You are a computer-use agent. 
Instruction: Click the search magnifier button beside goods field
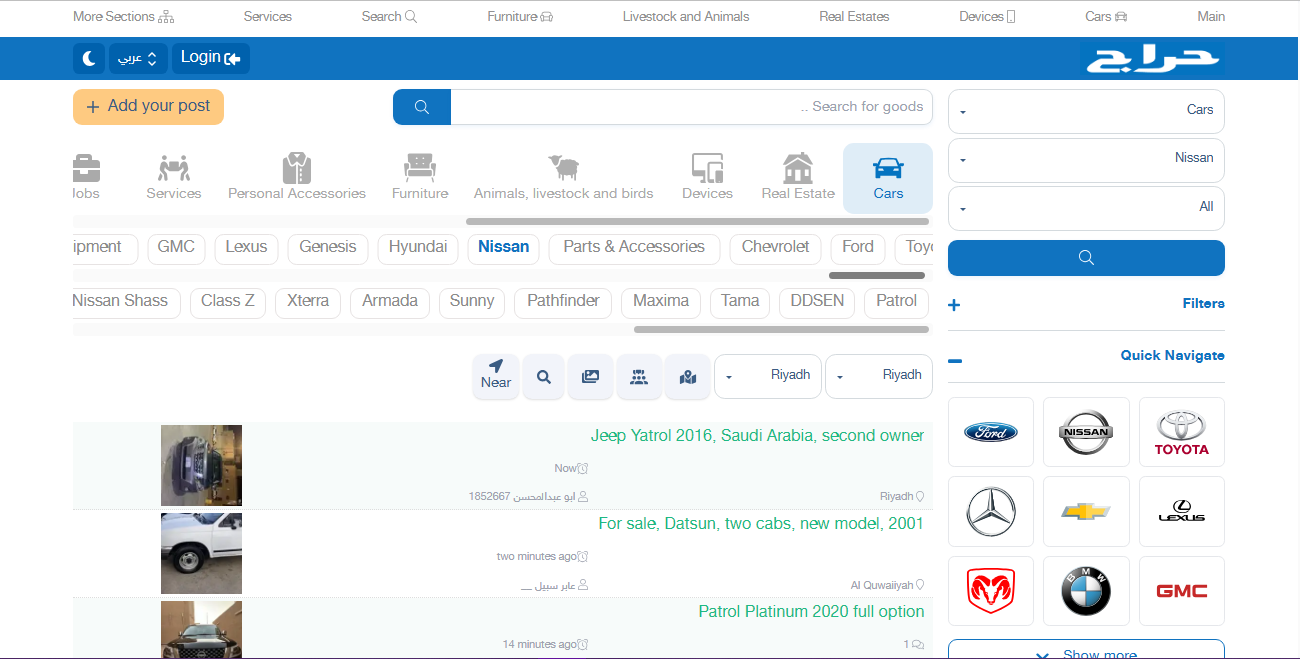[x=422, y=107]
